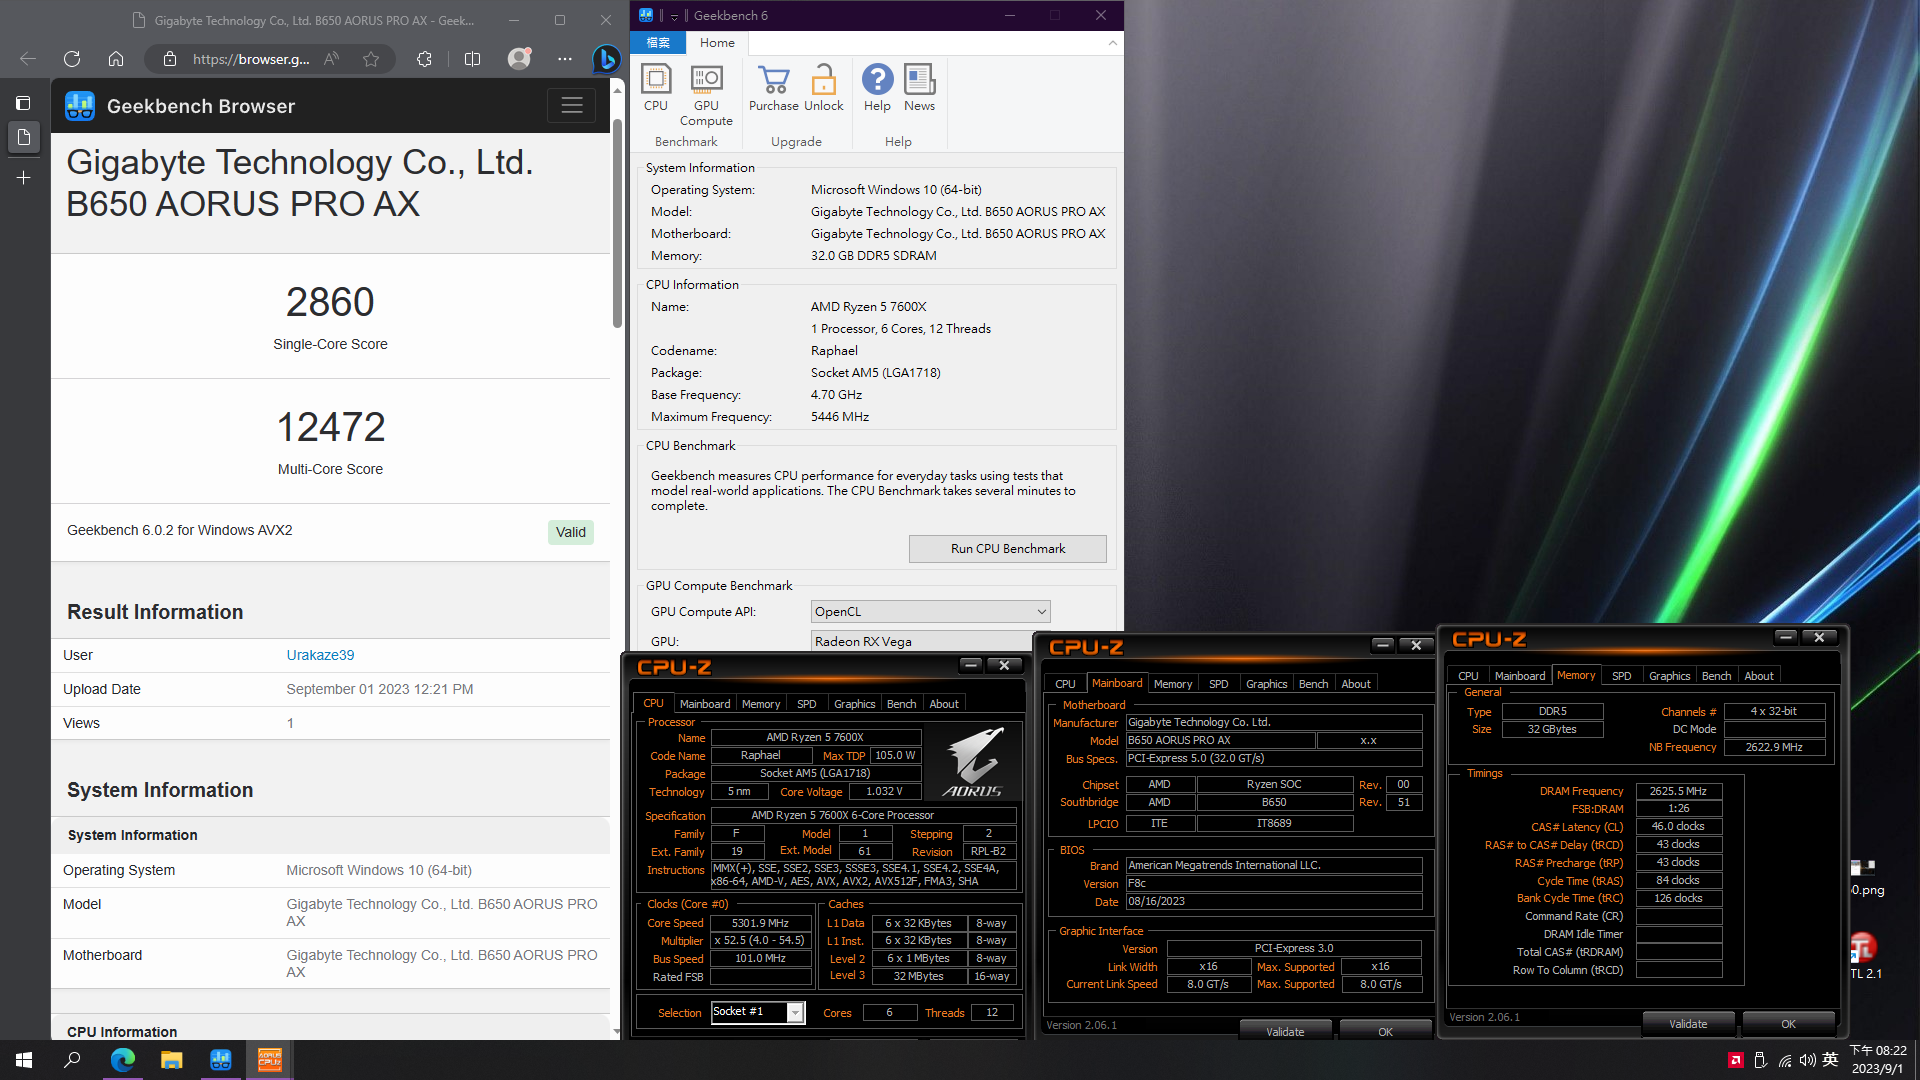This screenshot has width=1920, height=1080.
Task: Open the blue File ribbon tab
Action: click(658, 43)
